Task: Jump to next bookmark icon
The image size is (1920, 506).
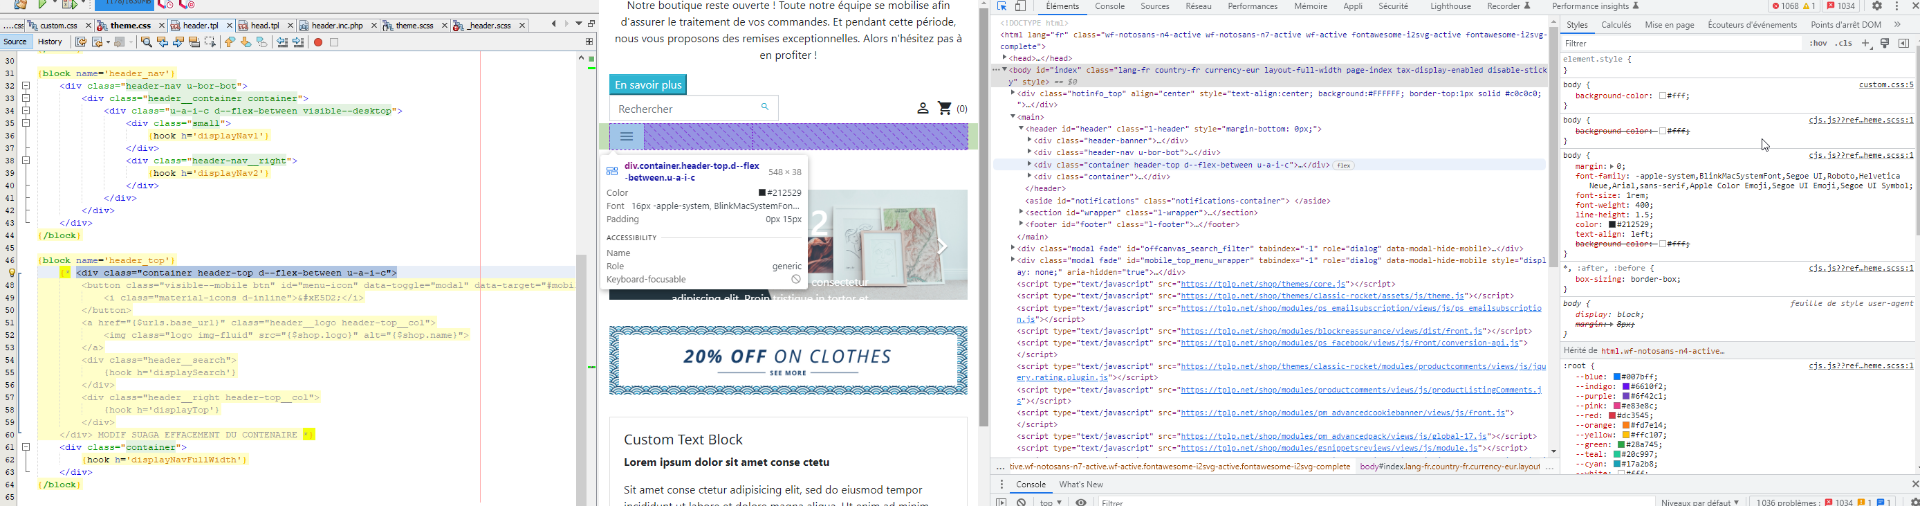Action: 246,42
